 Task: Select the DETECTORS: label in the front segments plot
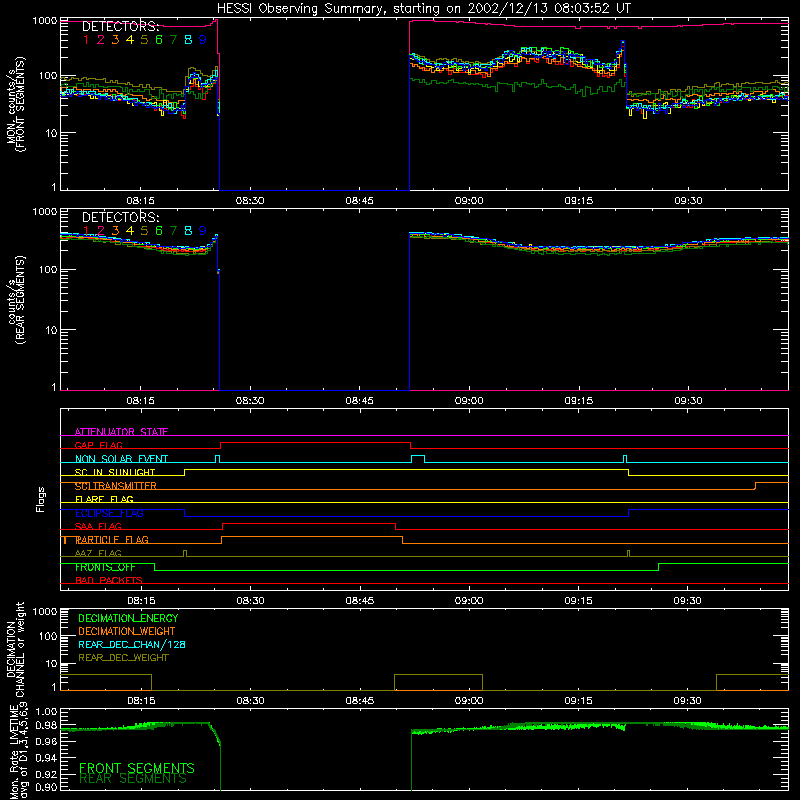pos(120,27)
